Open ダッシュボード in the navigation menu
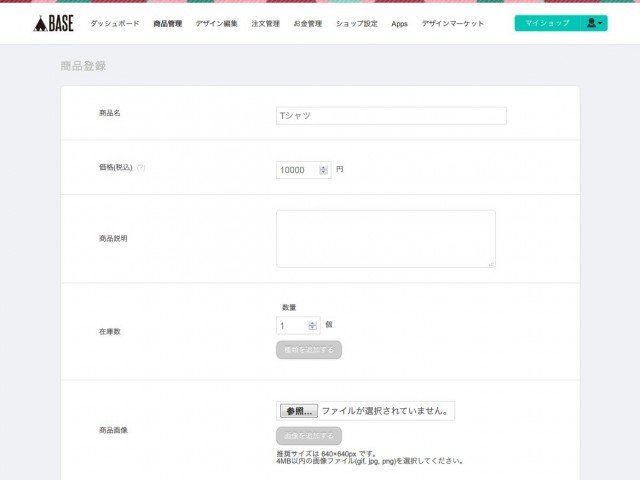640x480 pixels. (115, 24)
